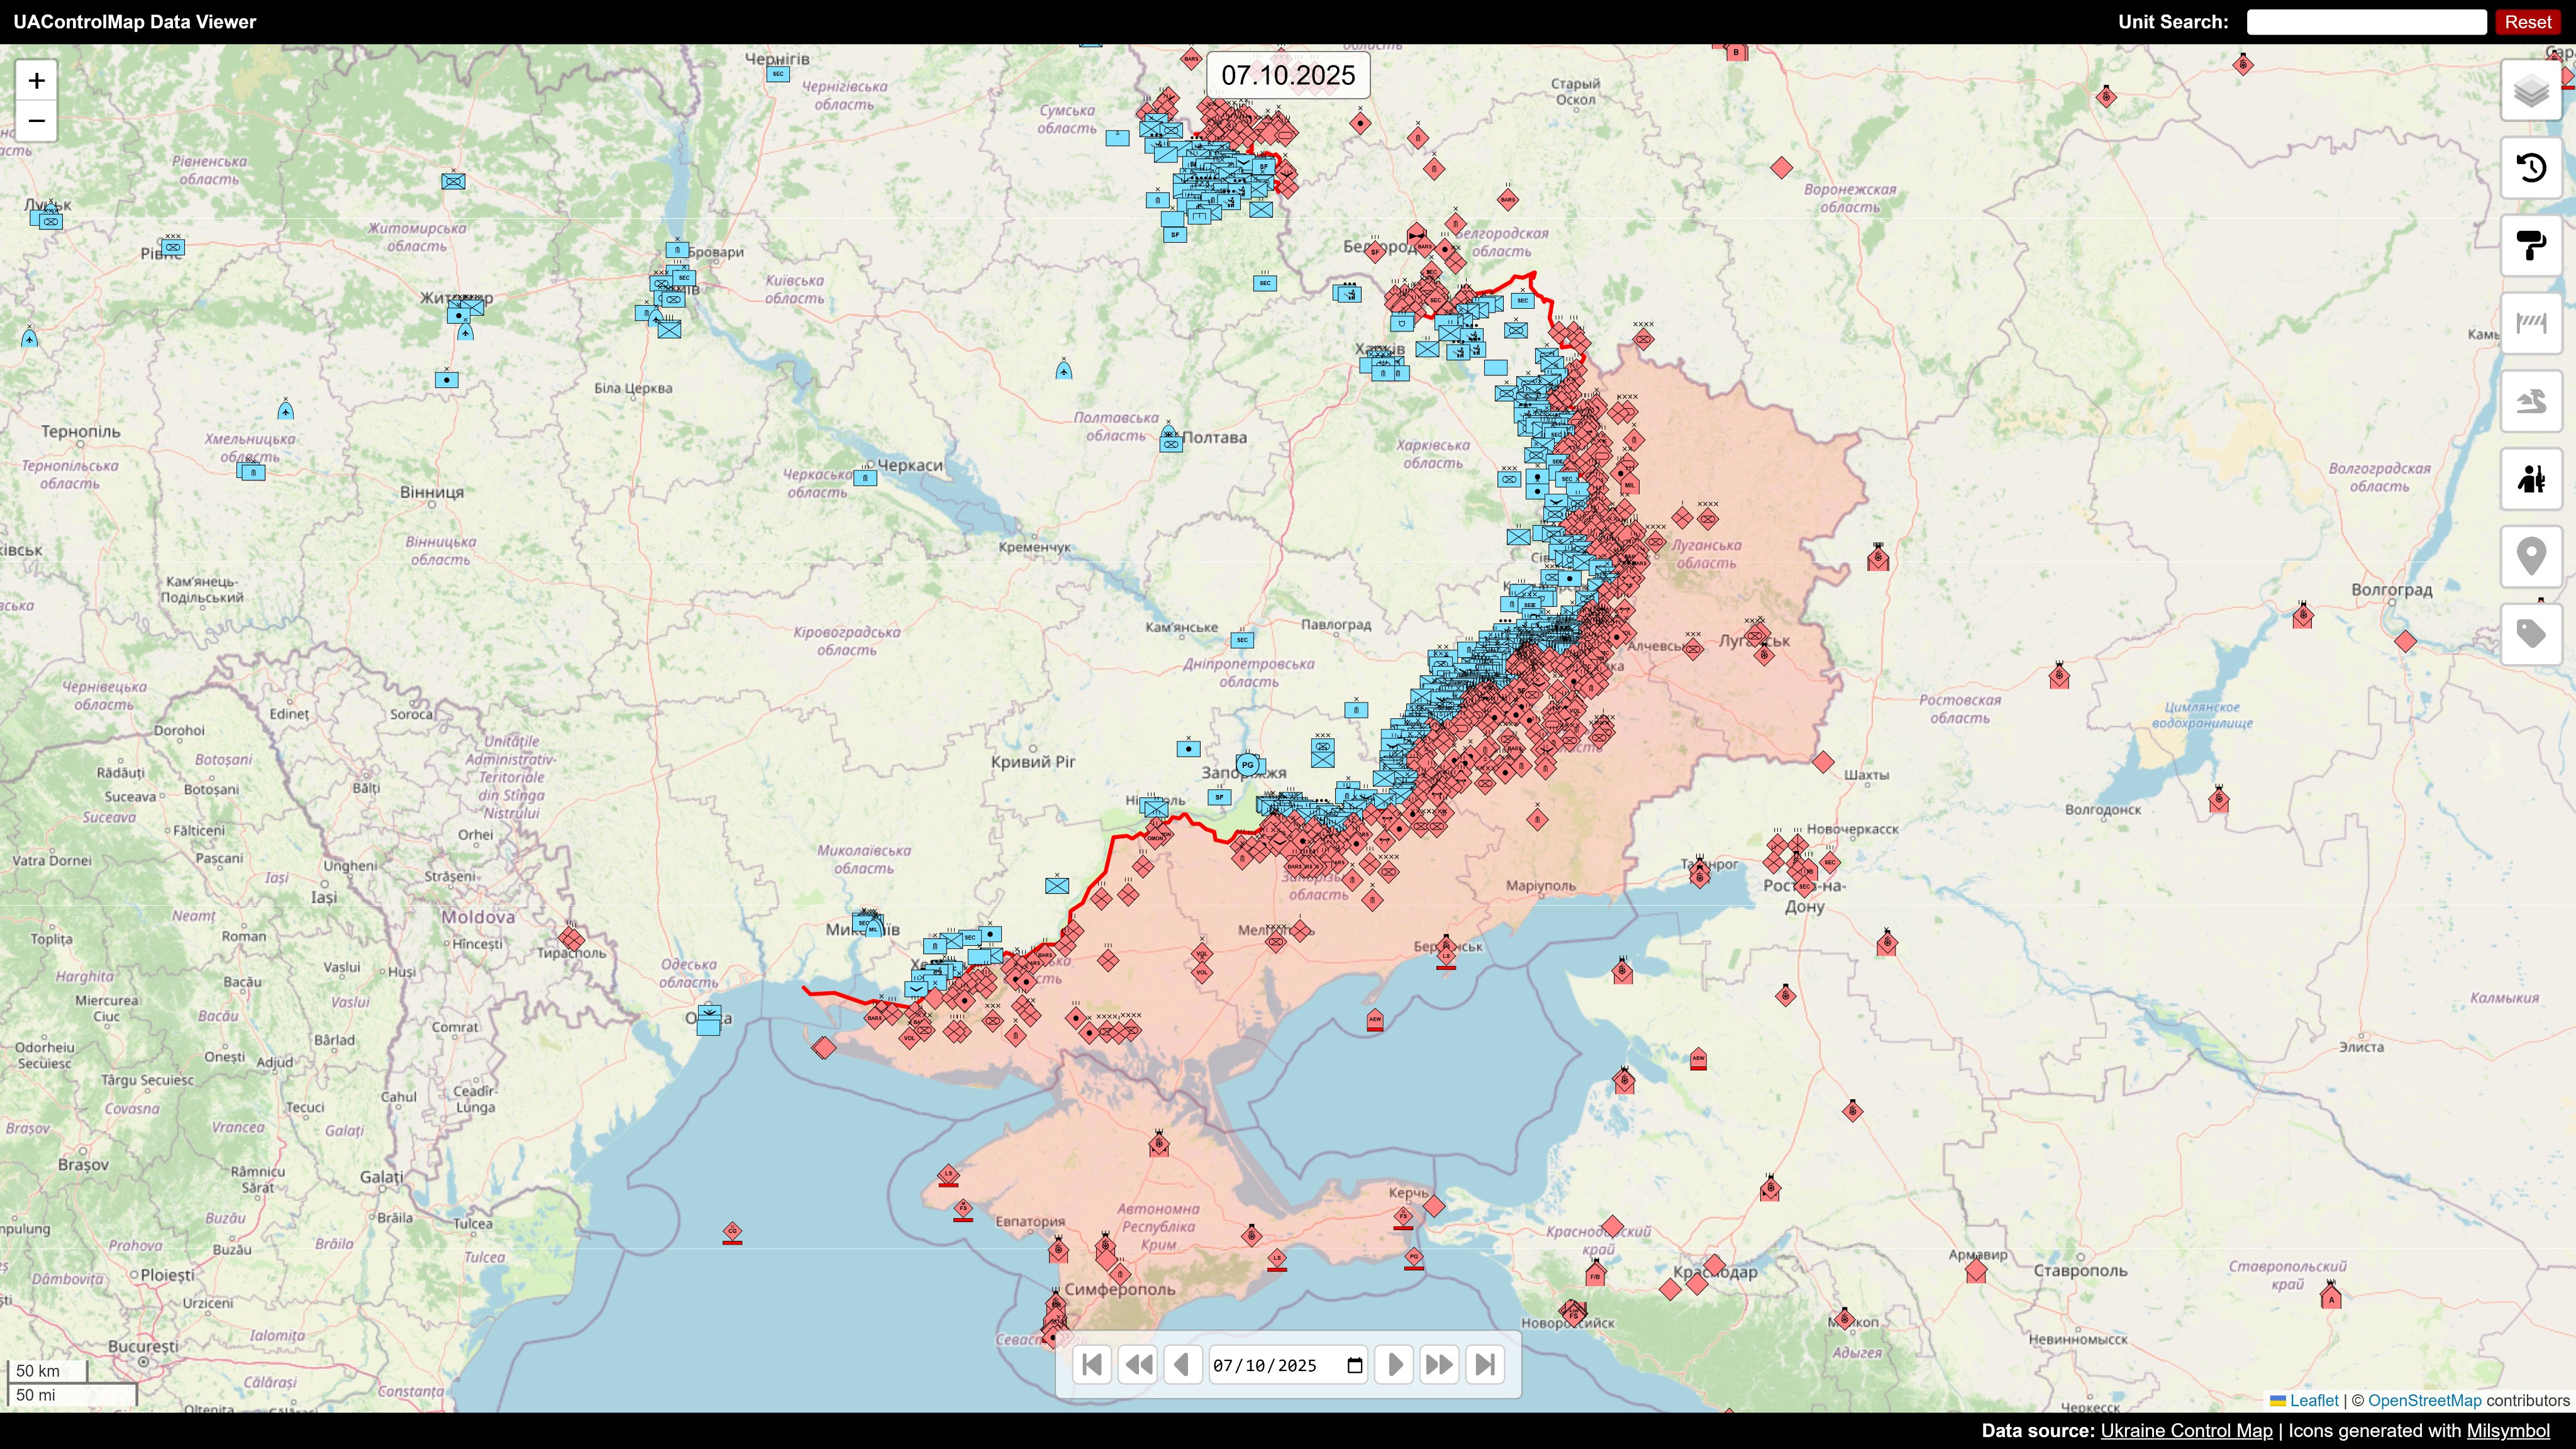Image resolution: width=2576 pixels, height=1449 pixels.
Task: Click the tag labels button
Action: (2531, 634)
